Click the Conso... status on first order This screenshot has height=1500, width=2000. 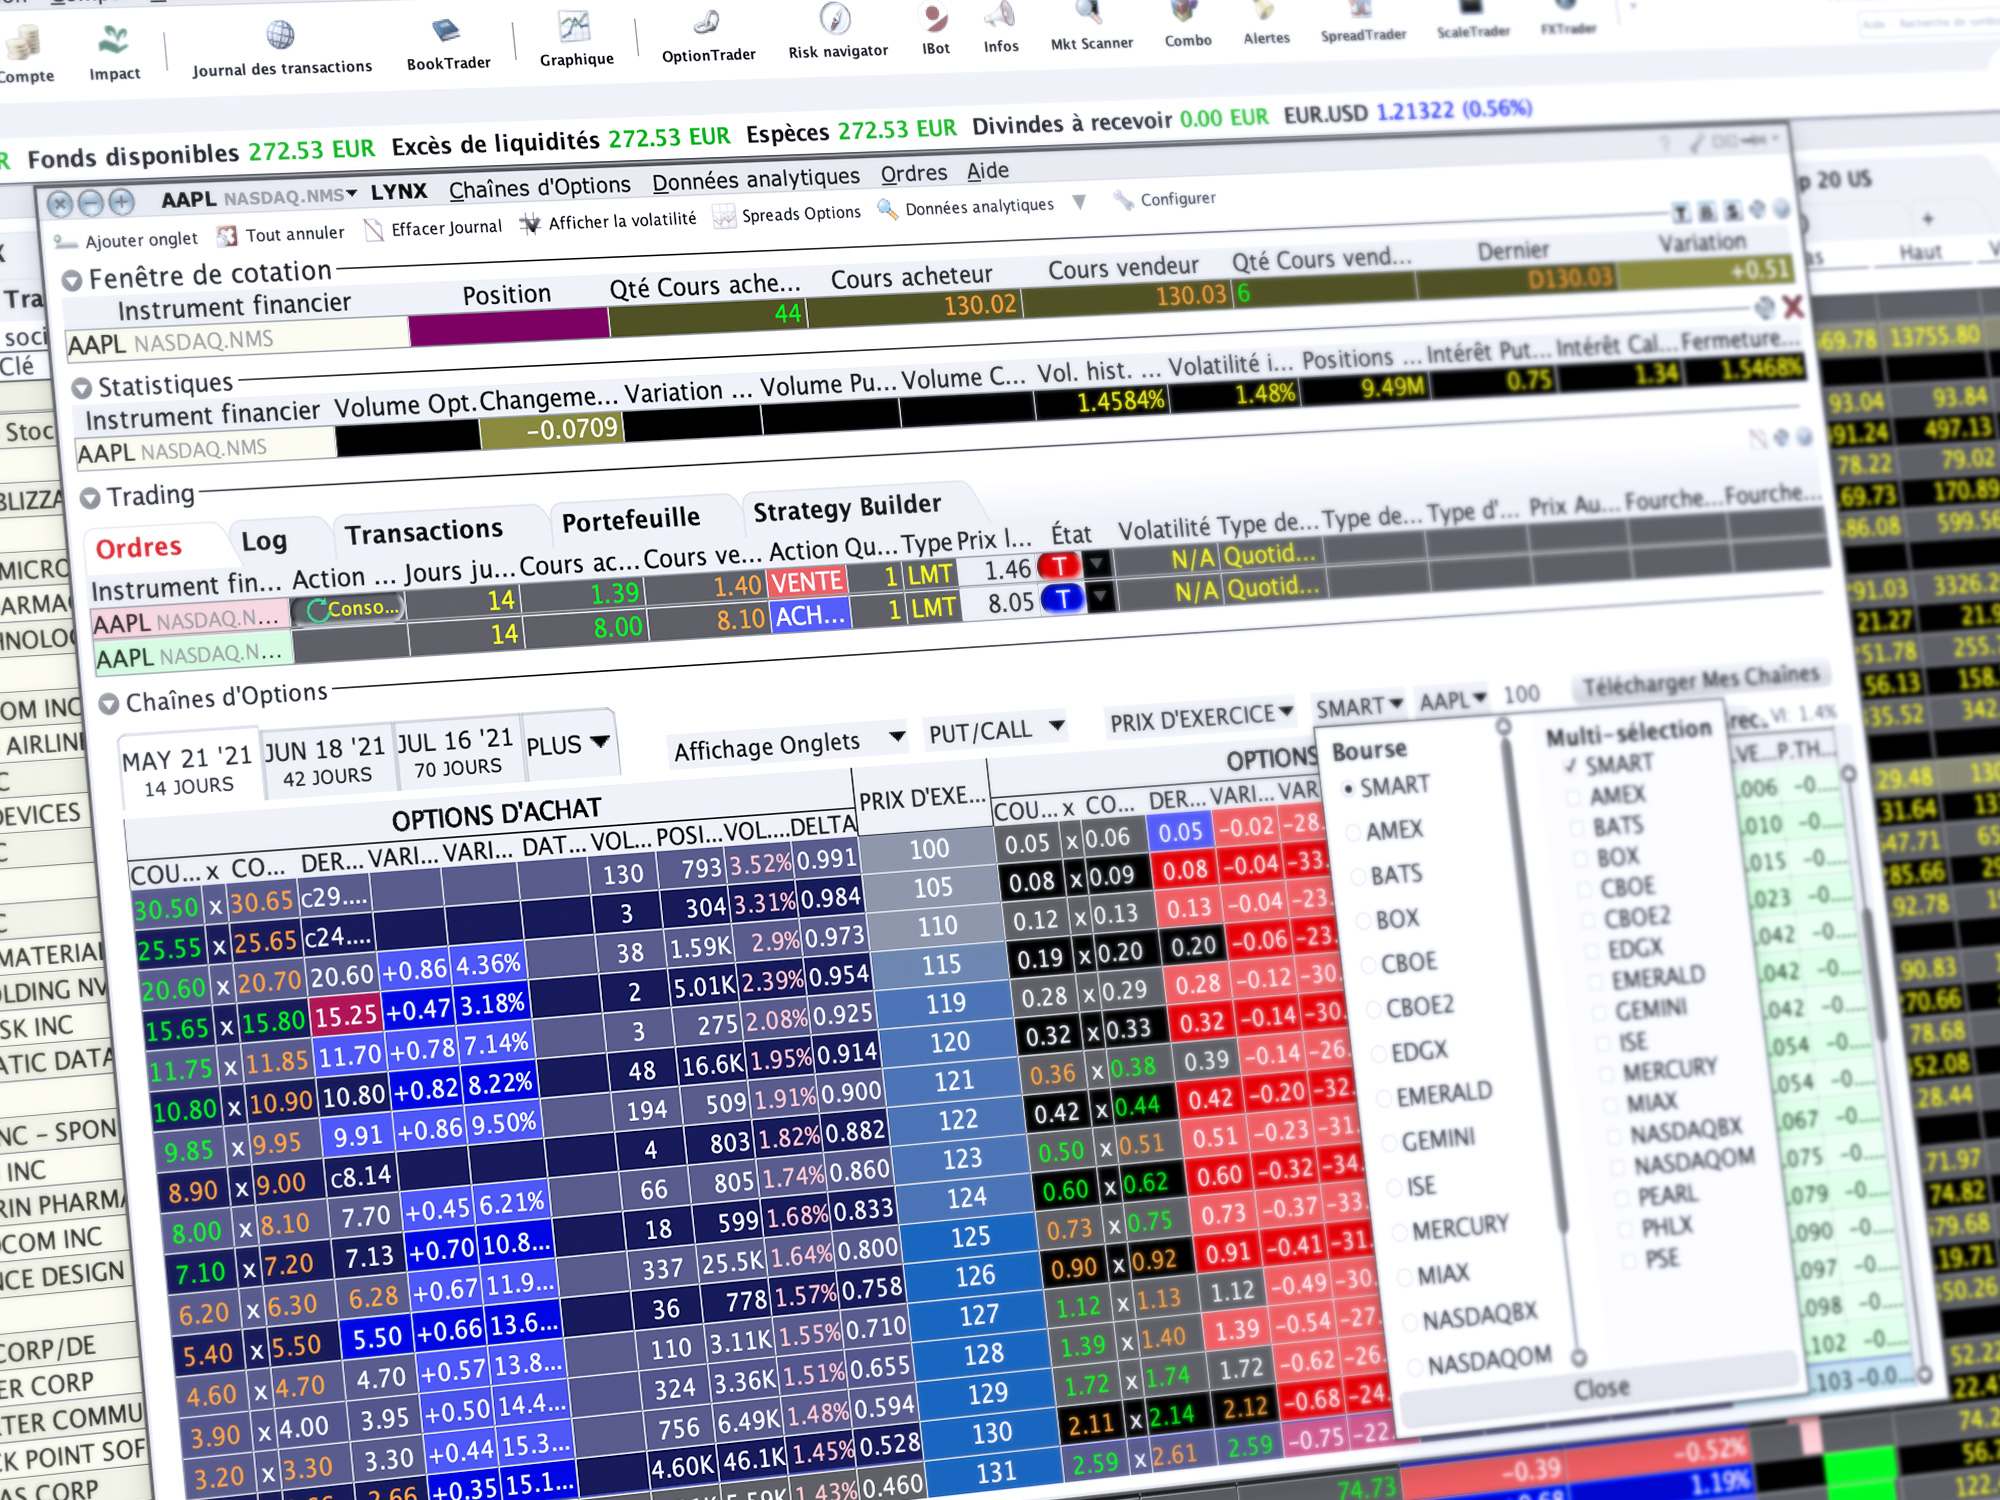(350, 608)
